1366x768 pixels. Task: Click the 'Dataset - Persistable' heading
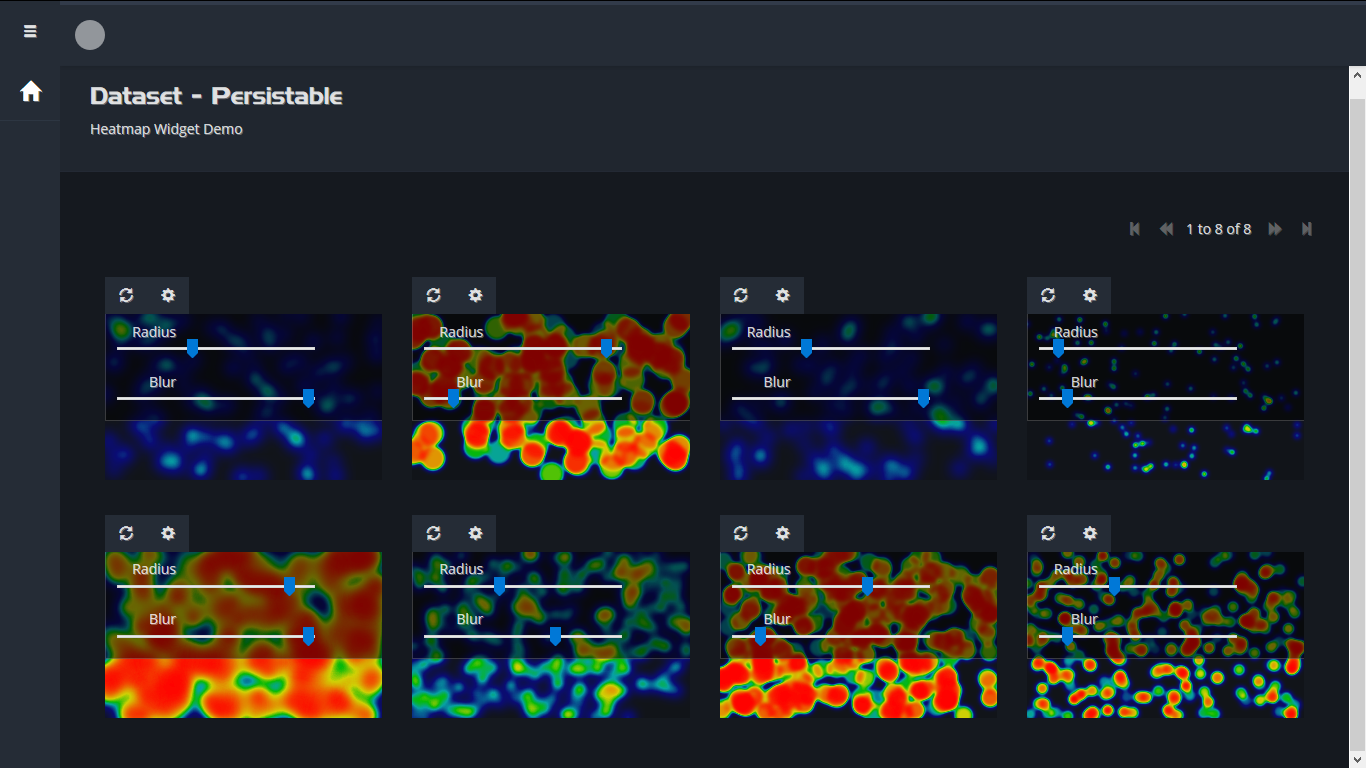click(216, 96)
